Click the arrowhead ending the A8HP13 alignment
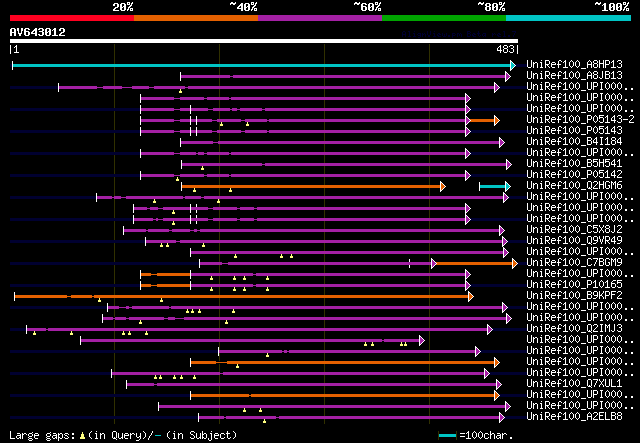Image resolution: width=640 pixels, height=443 pixels. point(513,65)
